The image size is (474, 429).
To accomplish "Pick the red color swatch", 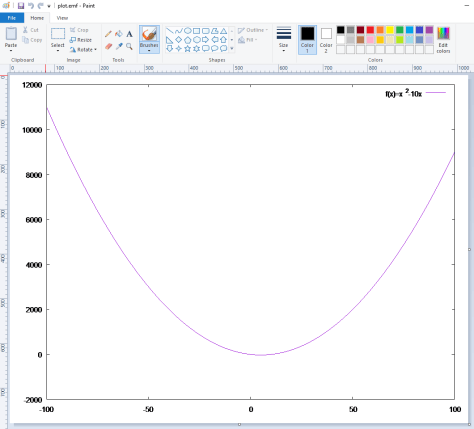I will click(370, 30).
